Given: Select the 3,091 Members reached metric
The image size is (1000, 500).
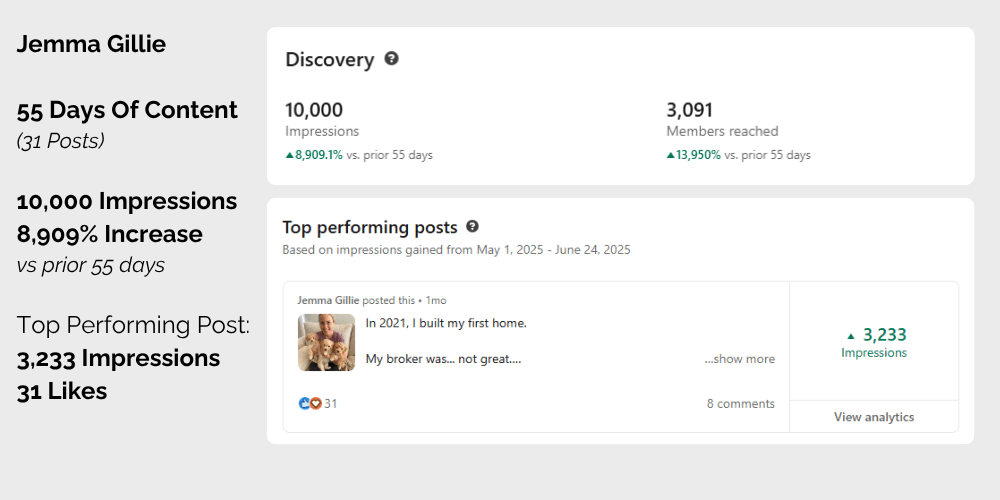Looking at the screenshot, I should (723, 119).
